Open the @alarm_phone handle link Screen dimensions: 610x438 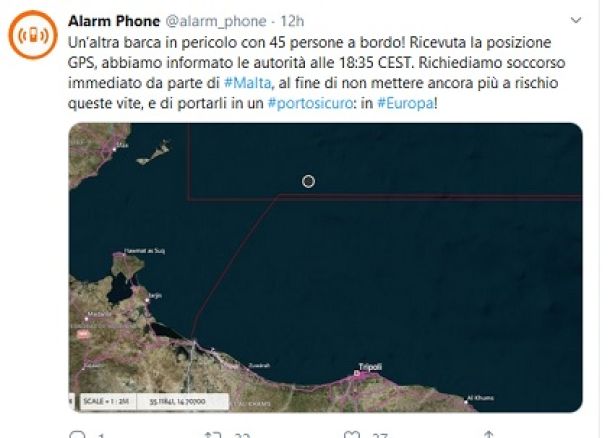[x=216, y=21]
